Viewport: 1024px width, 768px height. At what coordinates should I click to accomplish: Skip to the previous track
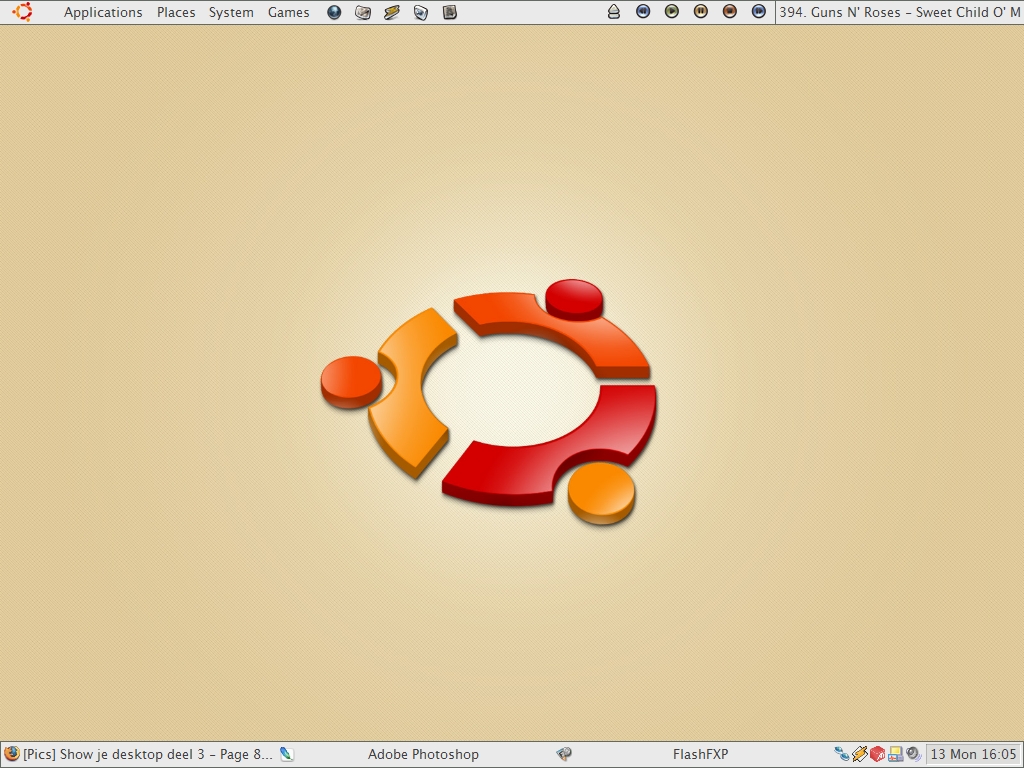coord(643,11)
